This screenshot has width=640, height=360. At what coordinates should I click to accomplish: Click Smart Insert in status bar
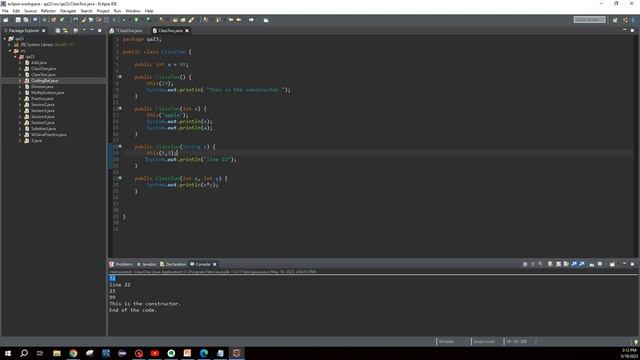coord(484,342)
